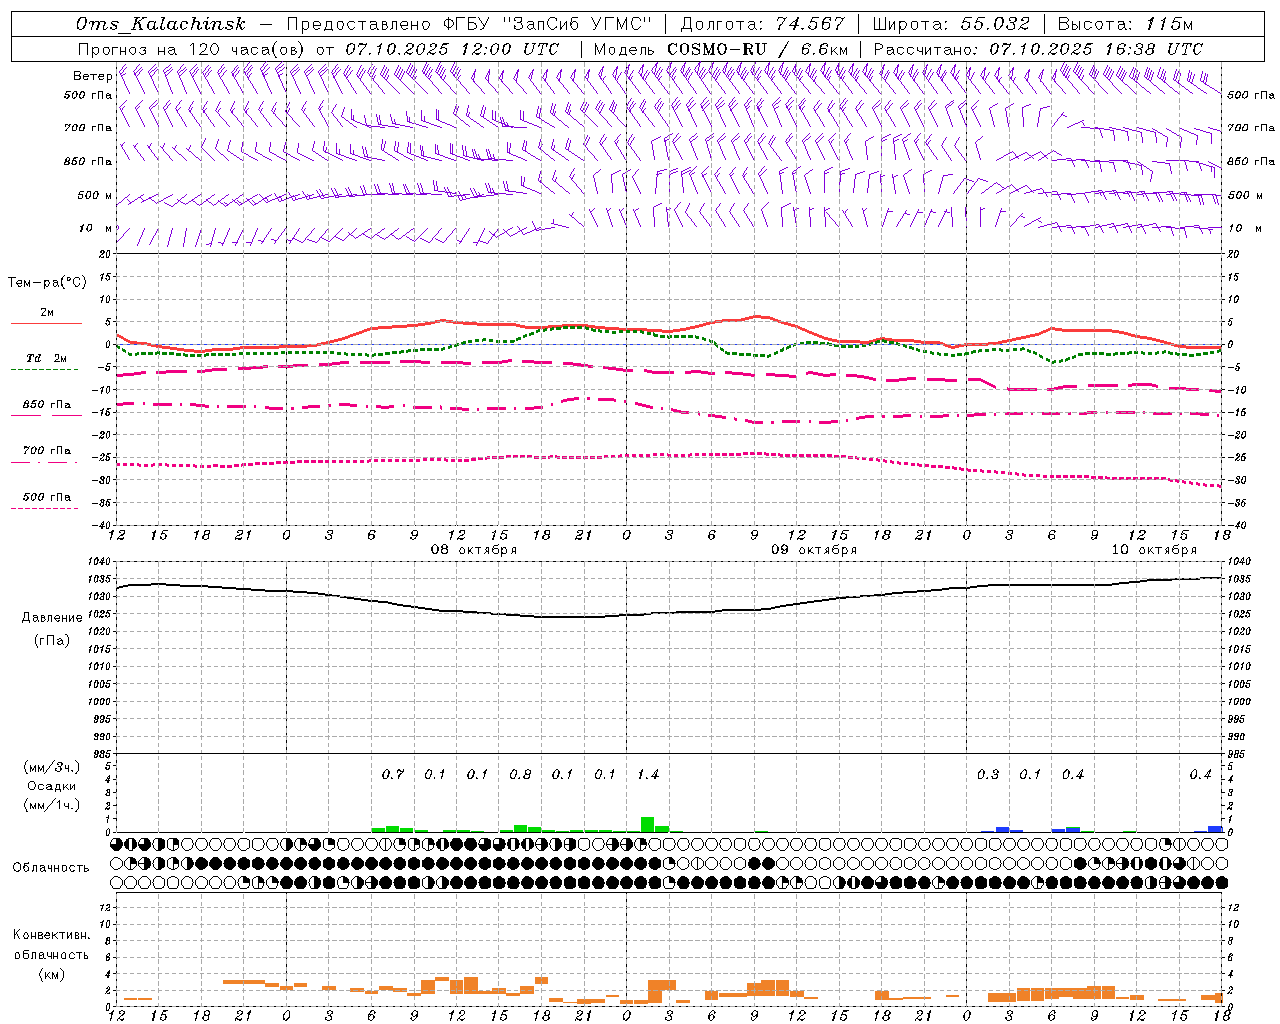The height and width of the screenshot is (1024, 1280).
Task: Click the (мм/1ч.) precipitation unit label
Action: point(52,805)
